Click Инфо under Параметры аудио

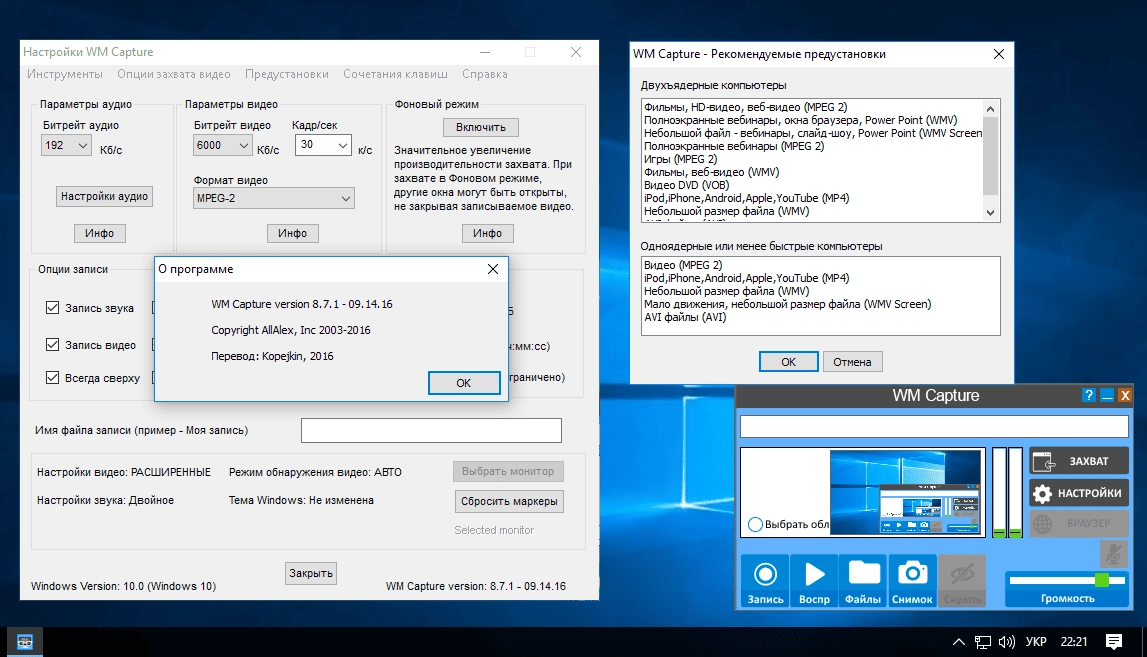coord(99,233)
